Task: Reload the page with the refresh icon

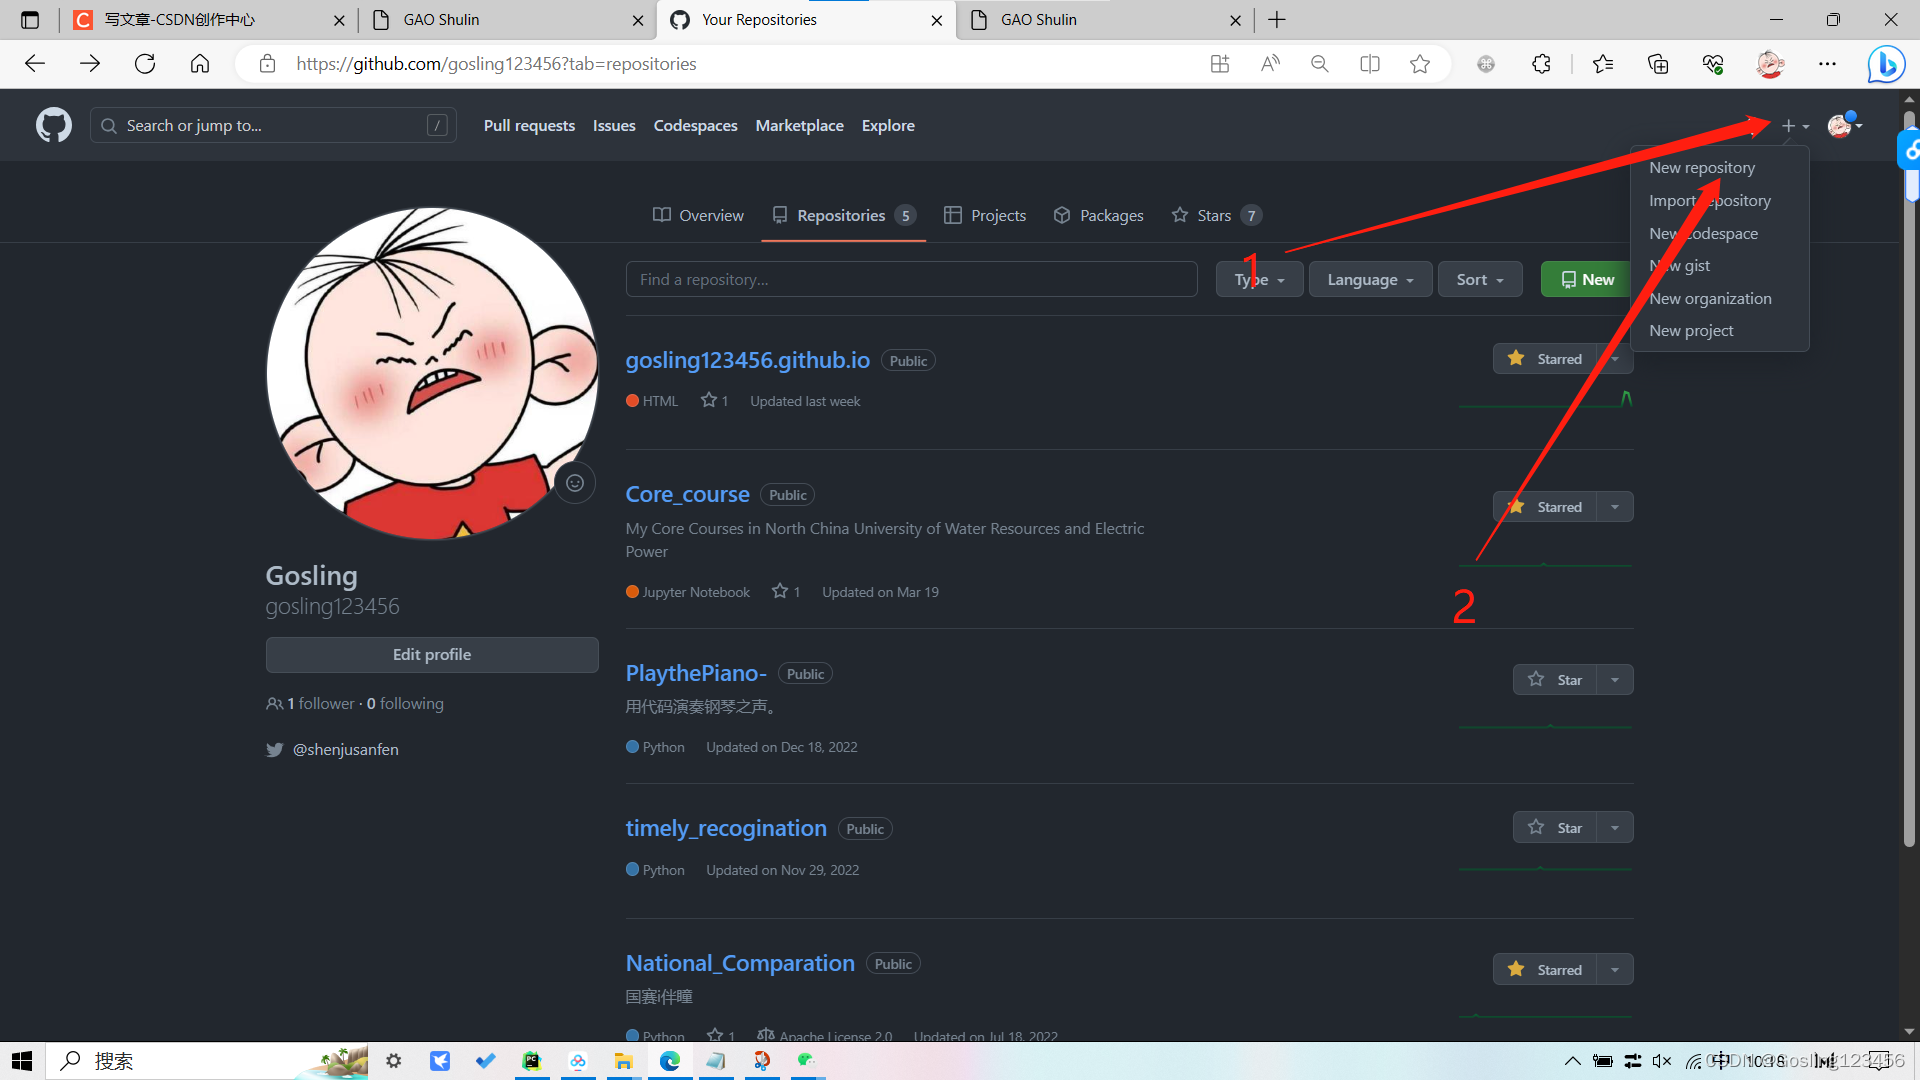Action: click(145, 64)
